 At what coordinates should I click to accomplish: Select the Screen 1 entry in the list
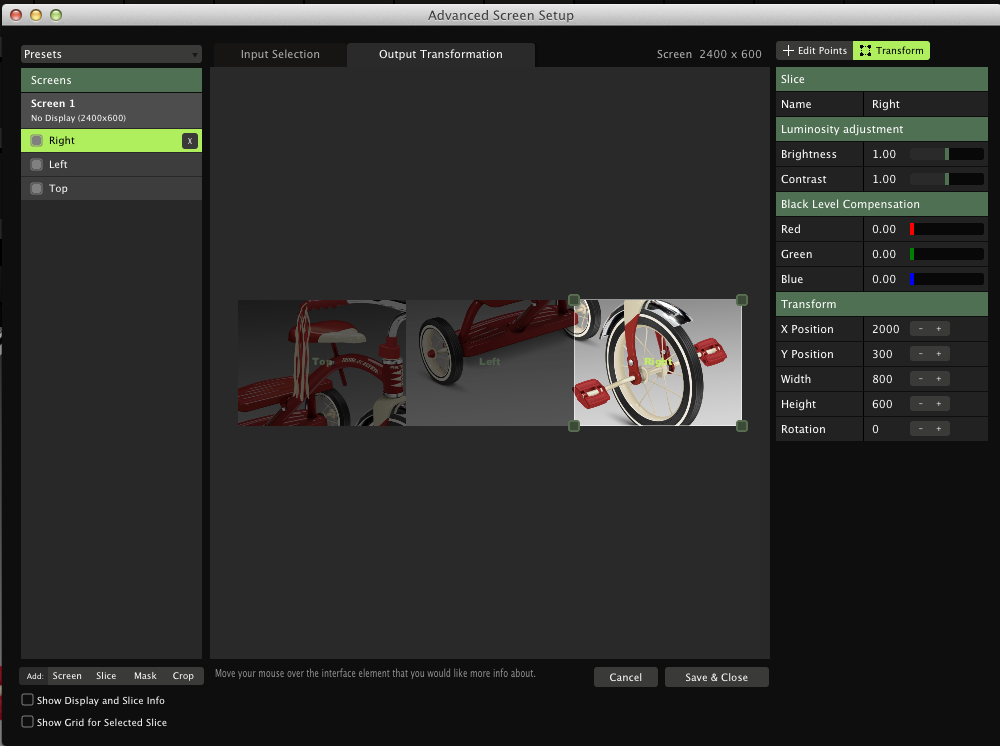click(111, 109)
